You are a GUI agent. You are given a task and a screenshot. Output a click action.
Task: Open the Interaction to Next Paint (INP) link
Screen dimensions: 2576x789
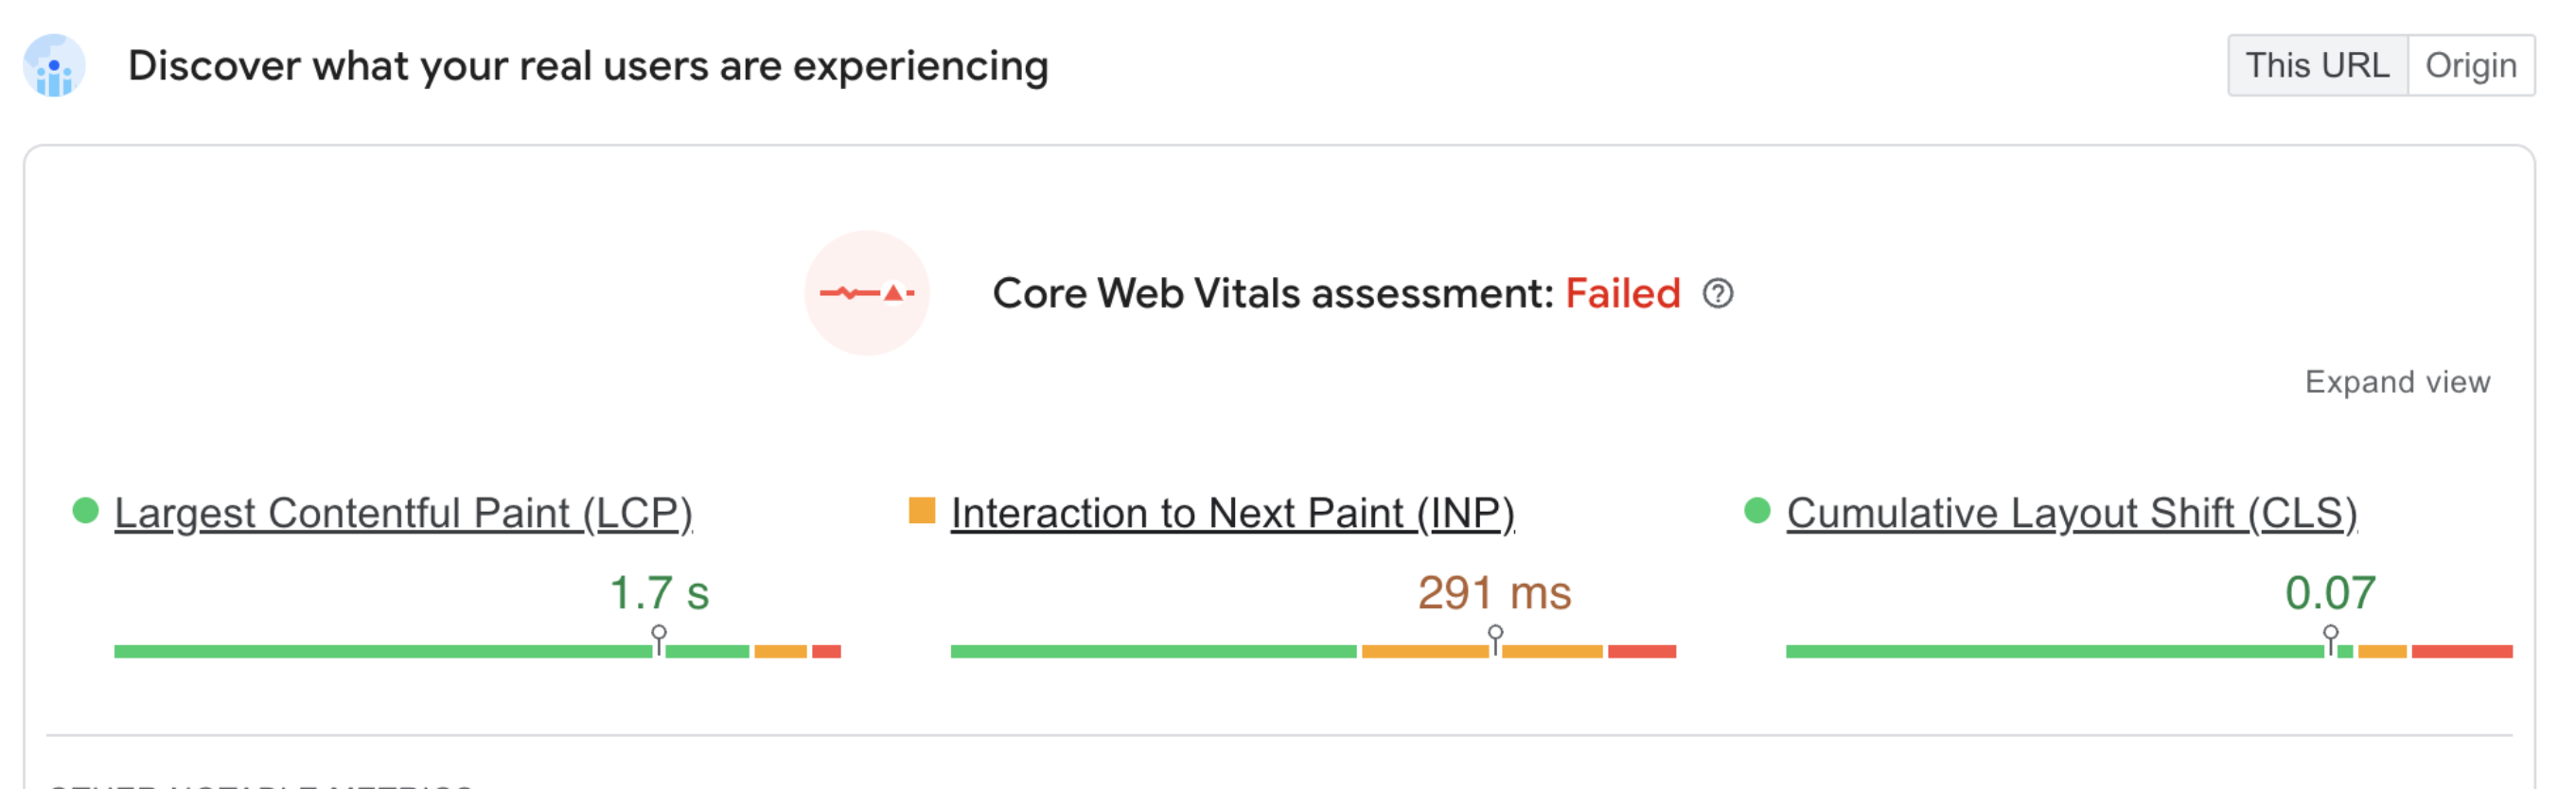(x=1232, y=513)
